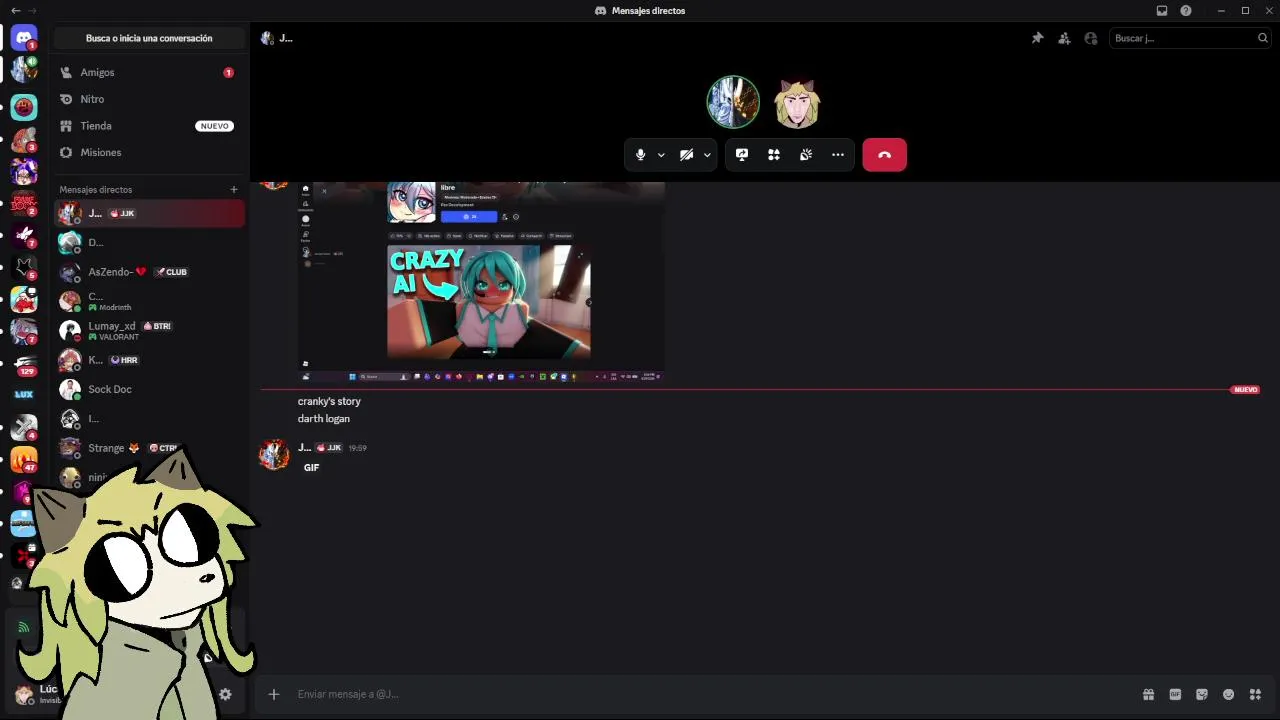Turn on the camera in the call

pos(686,155)
